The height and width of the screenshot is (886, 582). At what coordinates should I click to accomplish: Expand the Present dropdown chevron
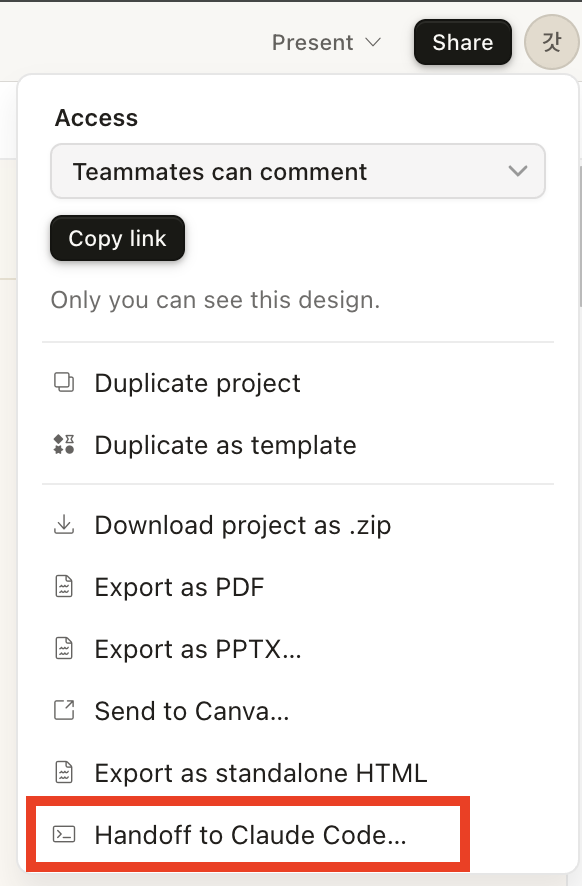pyautogui.click(x=373, y=42)
